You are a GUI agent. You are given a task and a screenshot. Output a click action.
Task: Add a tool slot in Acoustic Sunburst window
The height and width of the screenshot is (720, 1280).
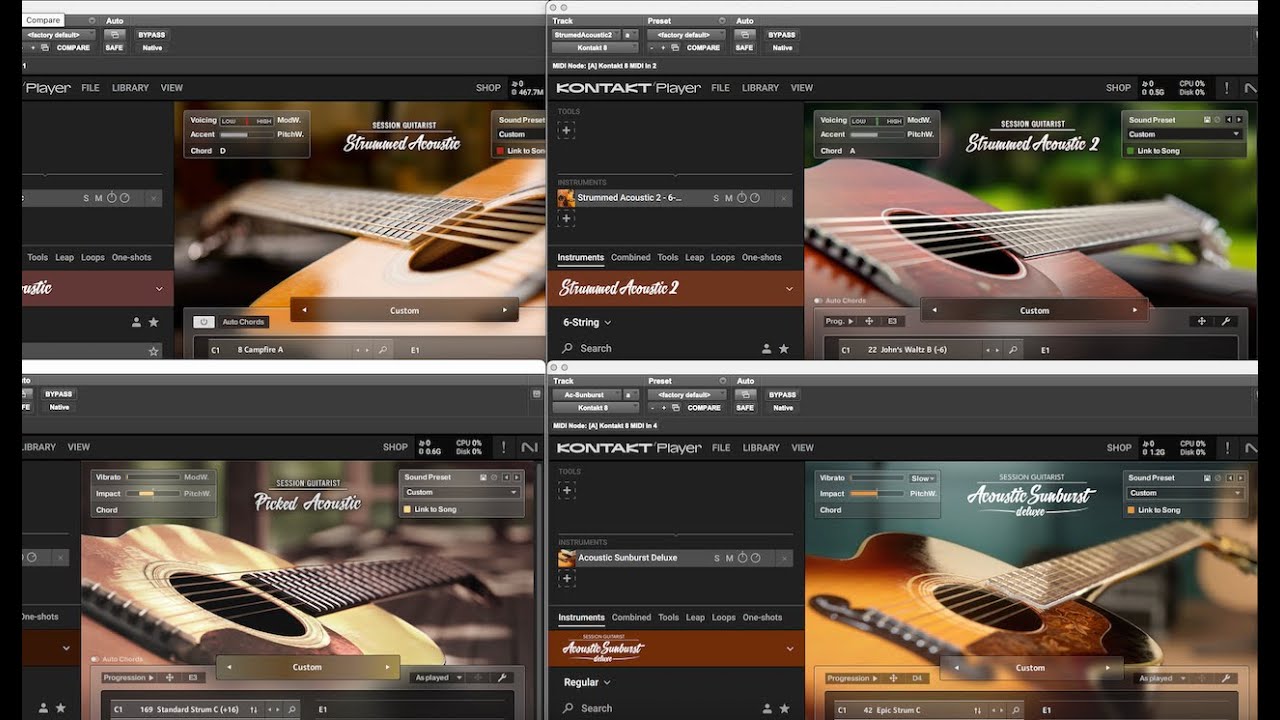coord(566,490)
